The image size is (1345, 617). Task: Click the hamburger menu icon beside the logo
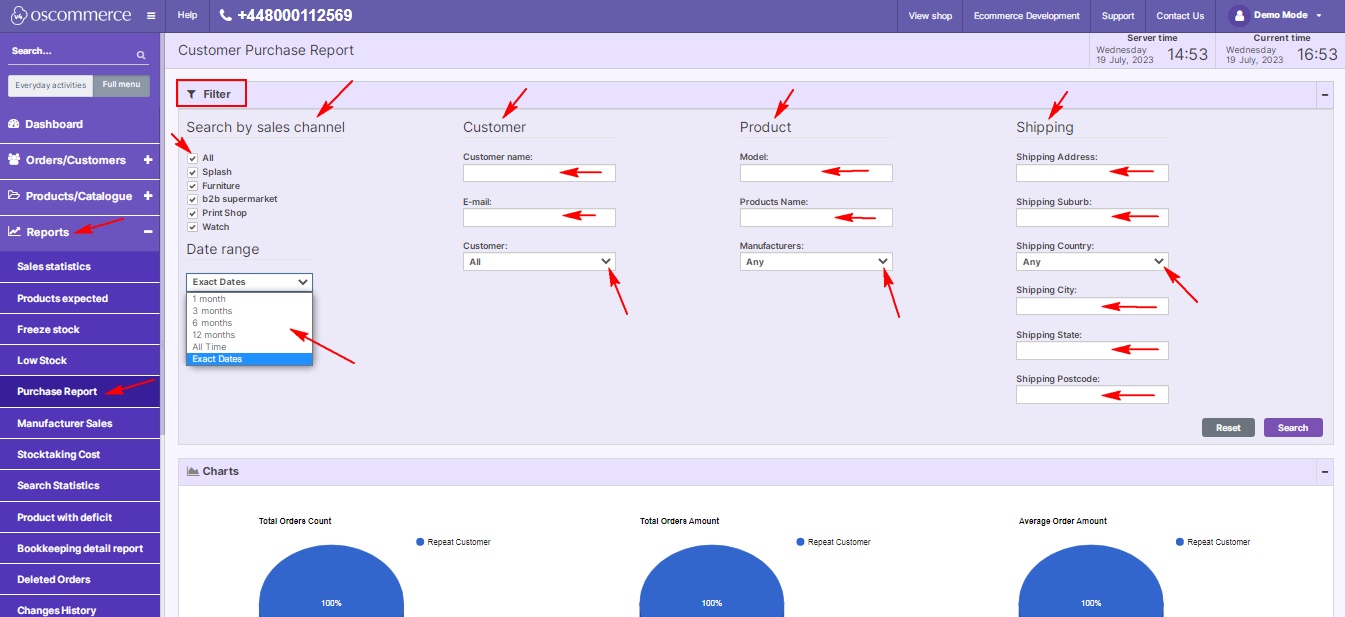(x=150, y=16)
